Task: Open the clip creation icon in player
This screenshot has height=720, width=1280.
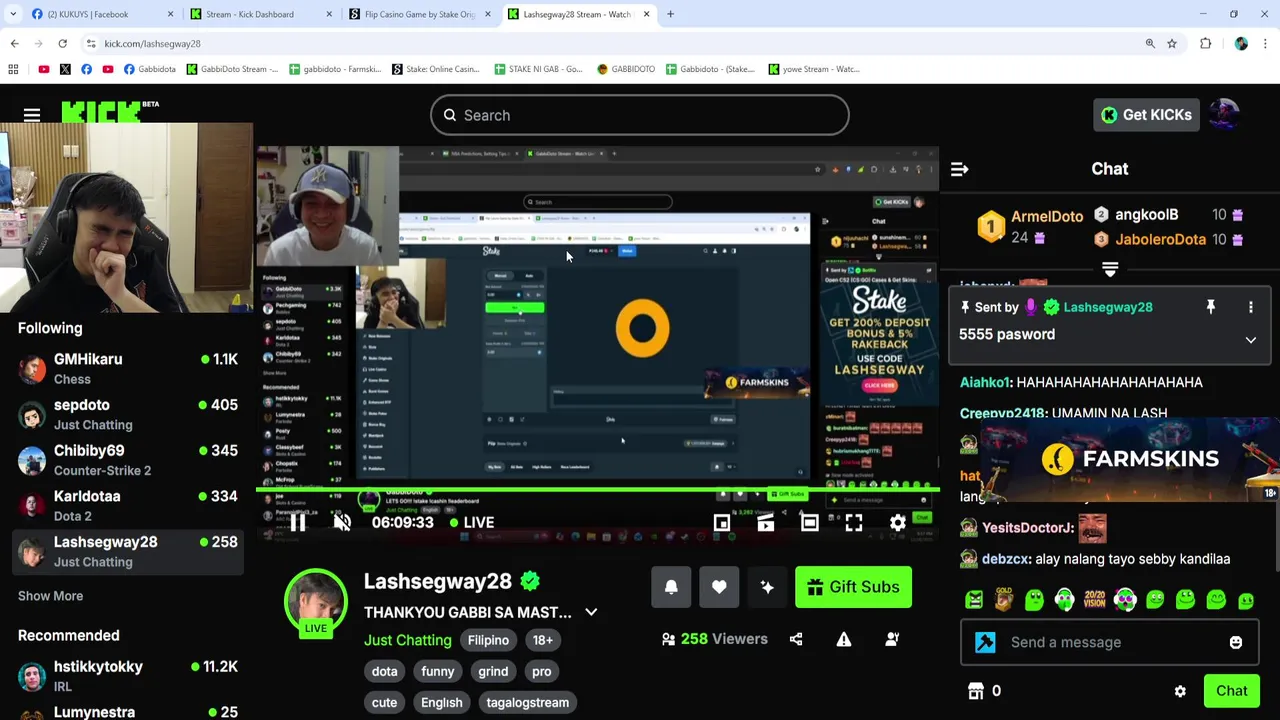Action: tap(766, 522)
